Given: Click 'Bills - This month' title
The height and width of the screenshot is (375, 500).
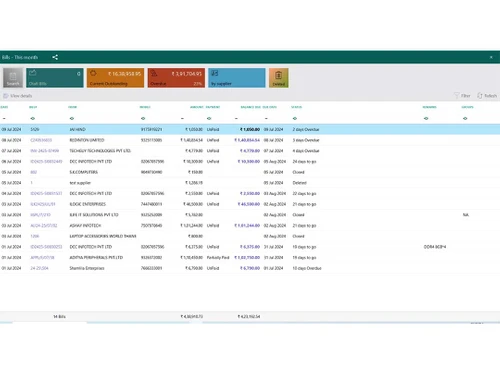Looking at the screenshot, I should (x=20, y=57).
